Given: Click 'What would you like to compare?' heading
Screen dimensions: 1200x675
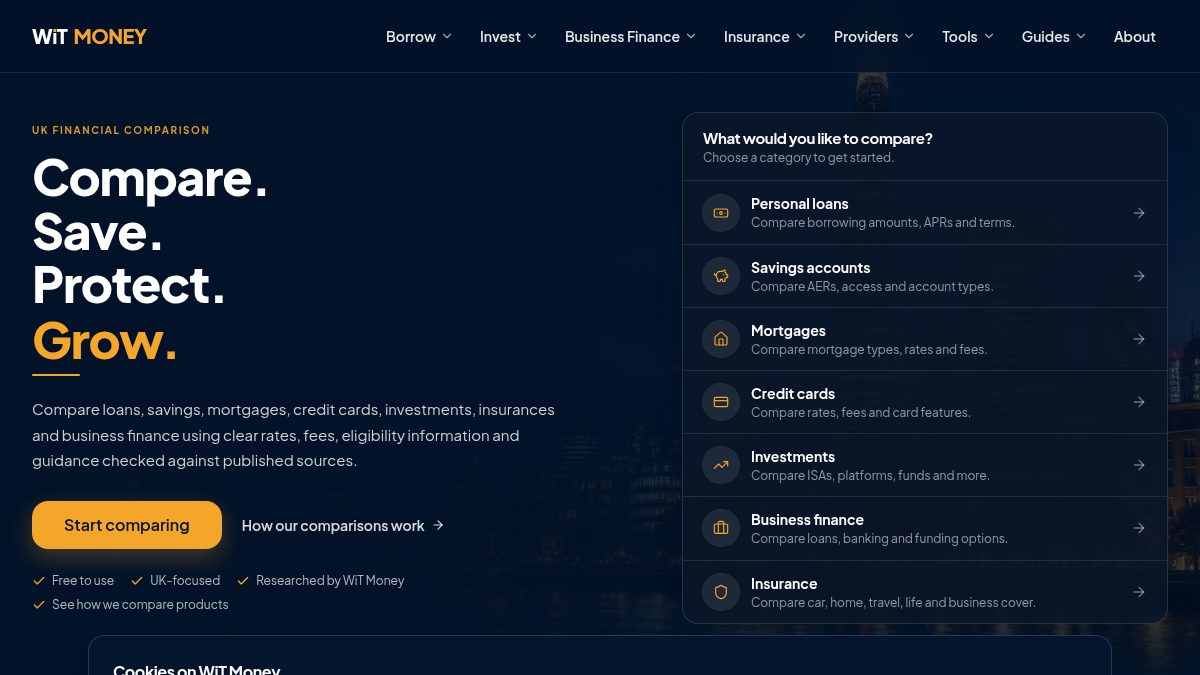Looking at the screenshot, I should [818, 139].
